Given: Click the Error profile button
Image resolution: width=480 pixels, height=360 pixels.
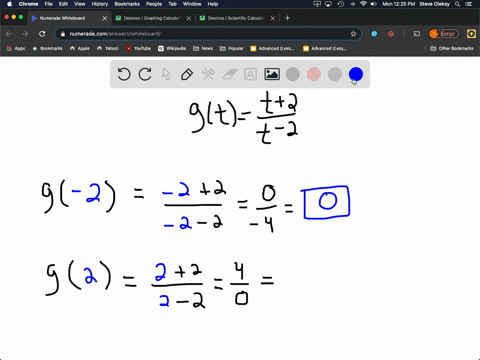Looking at the screenshot, I should pyautogui.click(x=444, y=34).
